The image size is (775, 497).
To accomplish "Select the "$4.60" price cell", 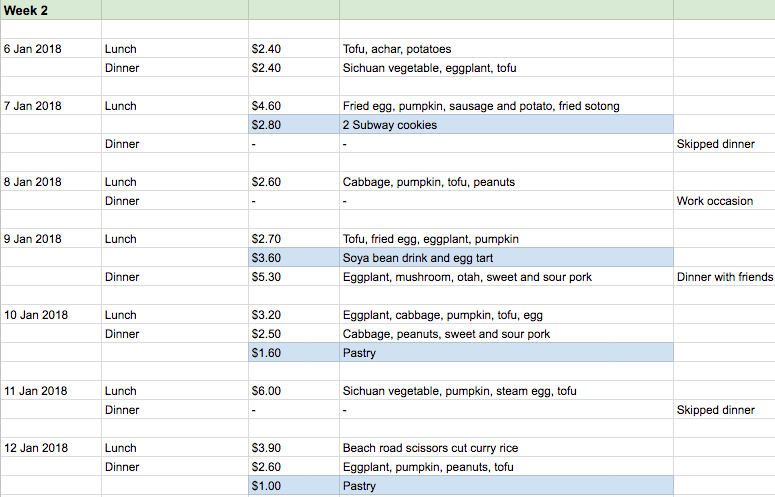I will pyautogui.click(x=293, y=106).
